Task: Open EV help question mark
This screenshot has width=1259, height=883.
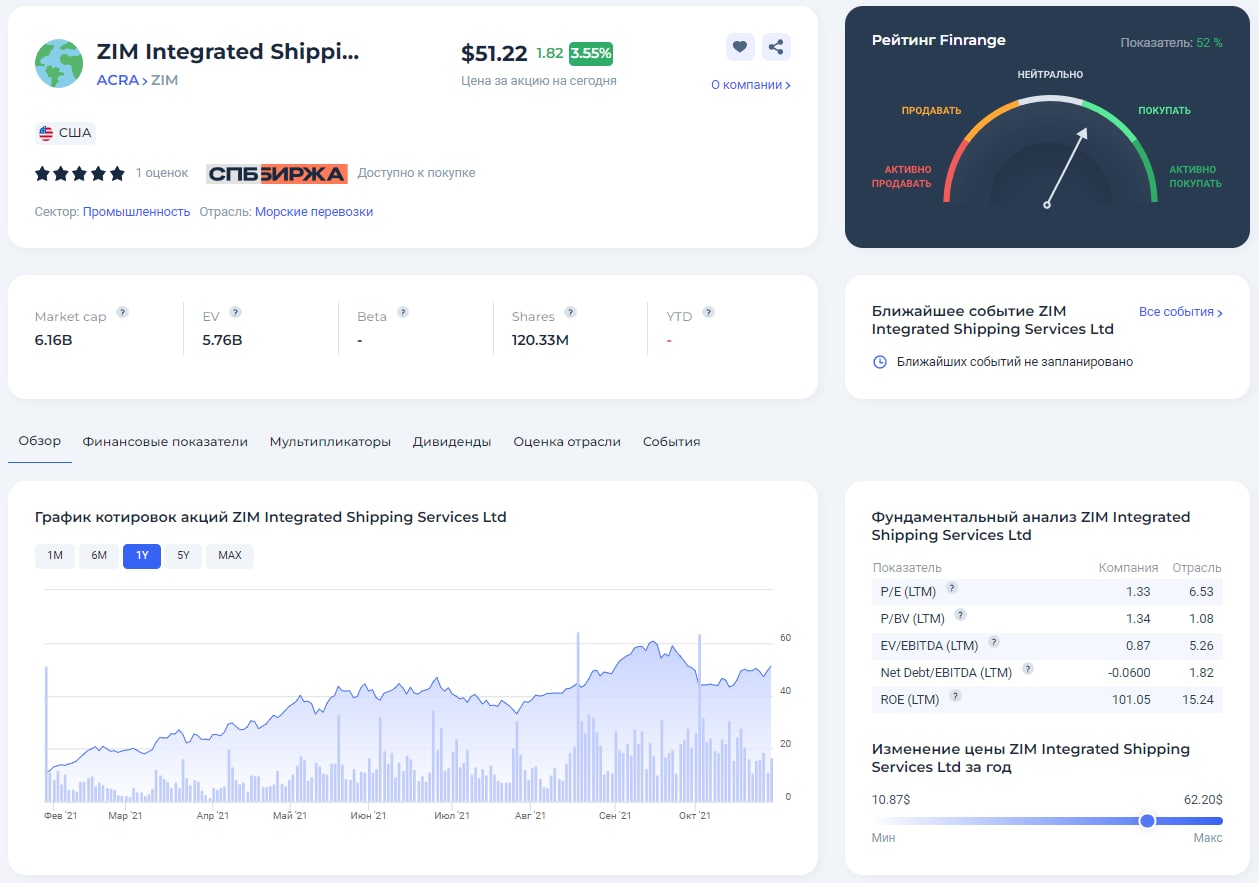Action: pos(235,312)
